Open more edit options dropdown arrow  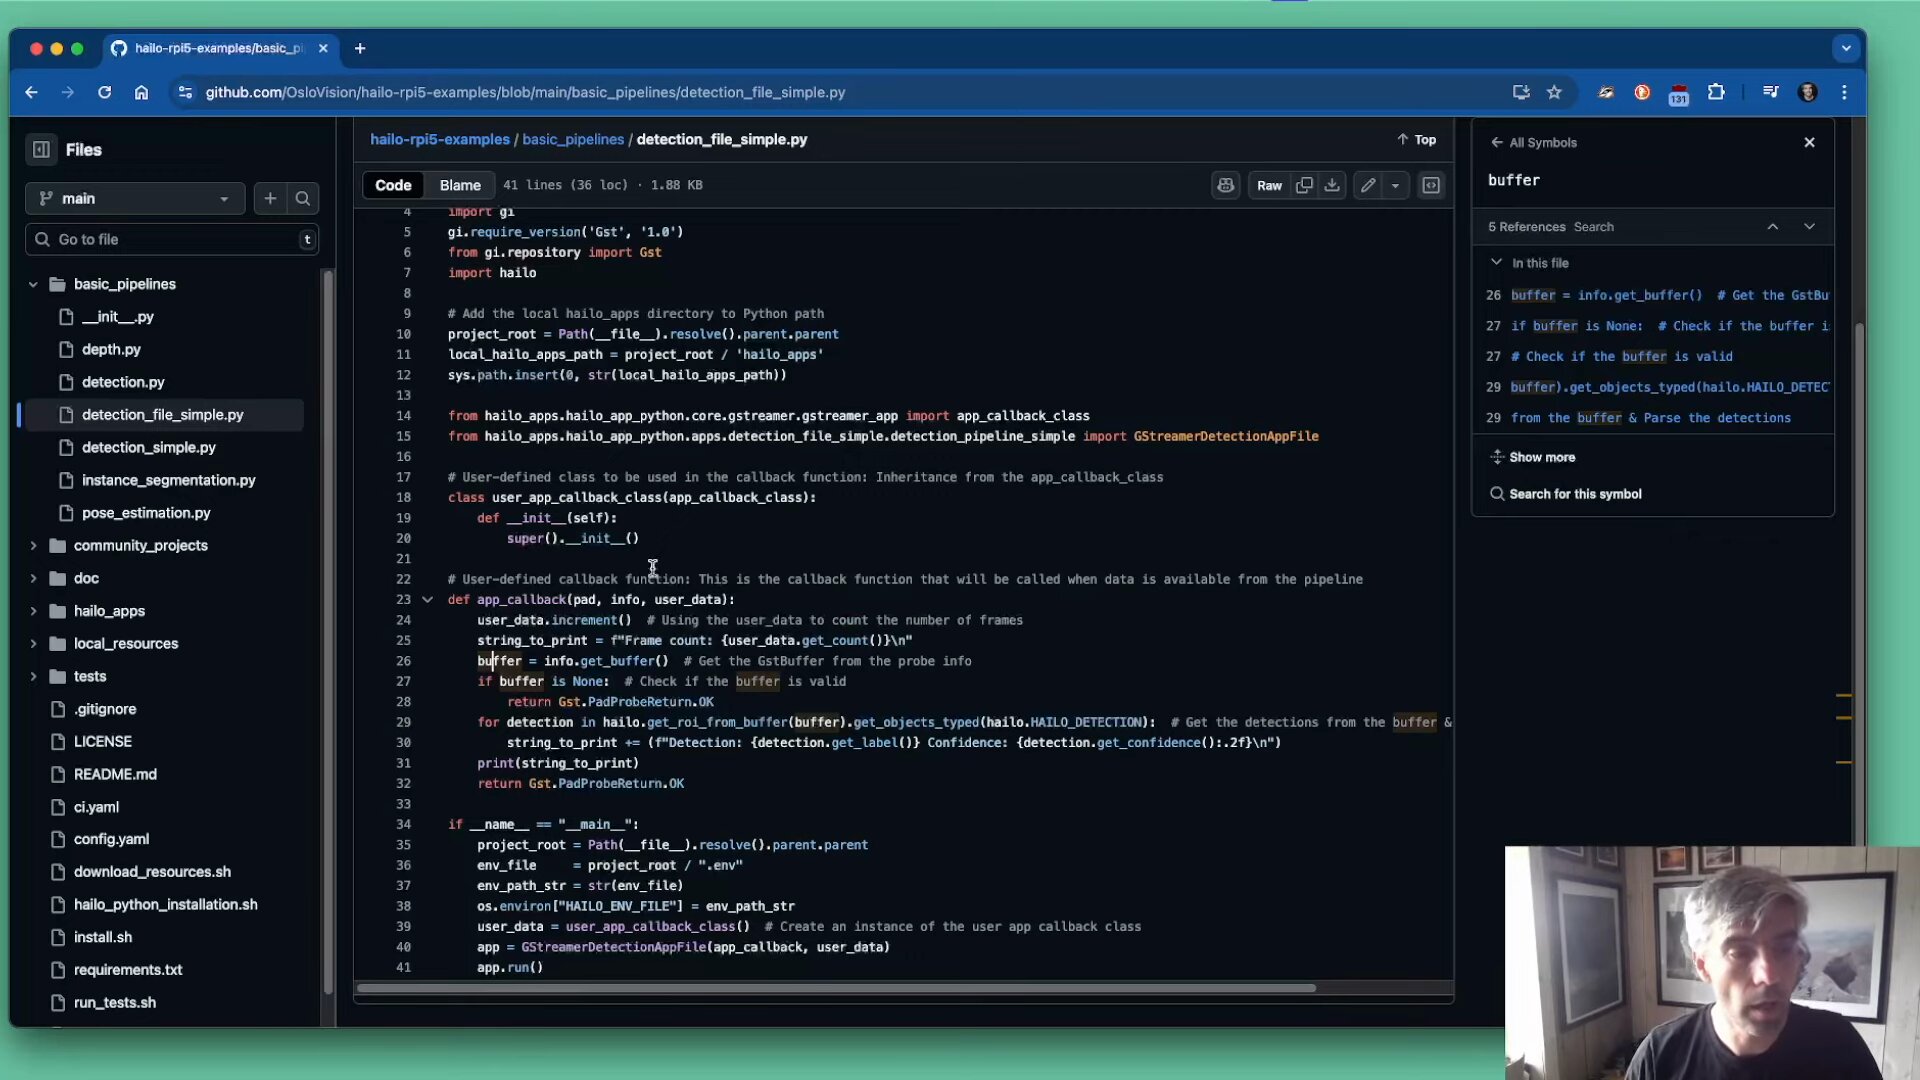pos(1396,185)
